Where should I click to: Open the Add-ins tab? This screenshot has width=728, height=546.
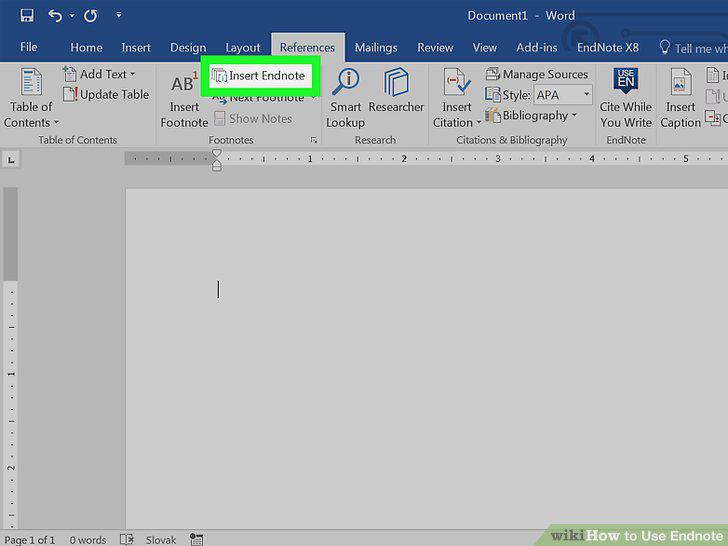point(537,47)
